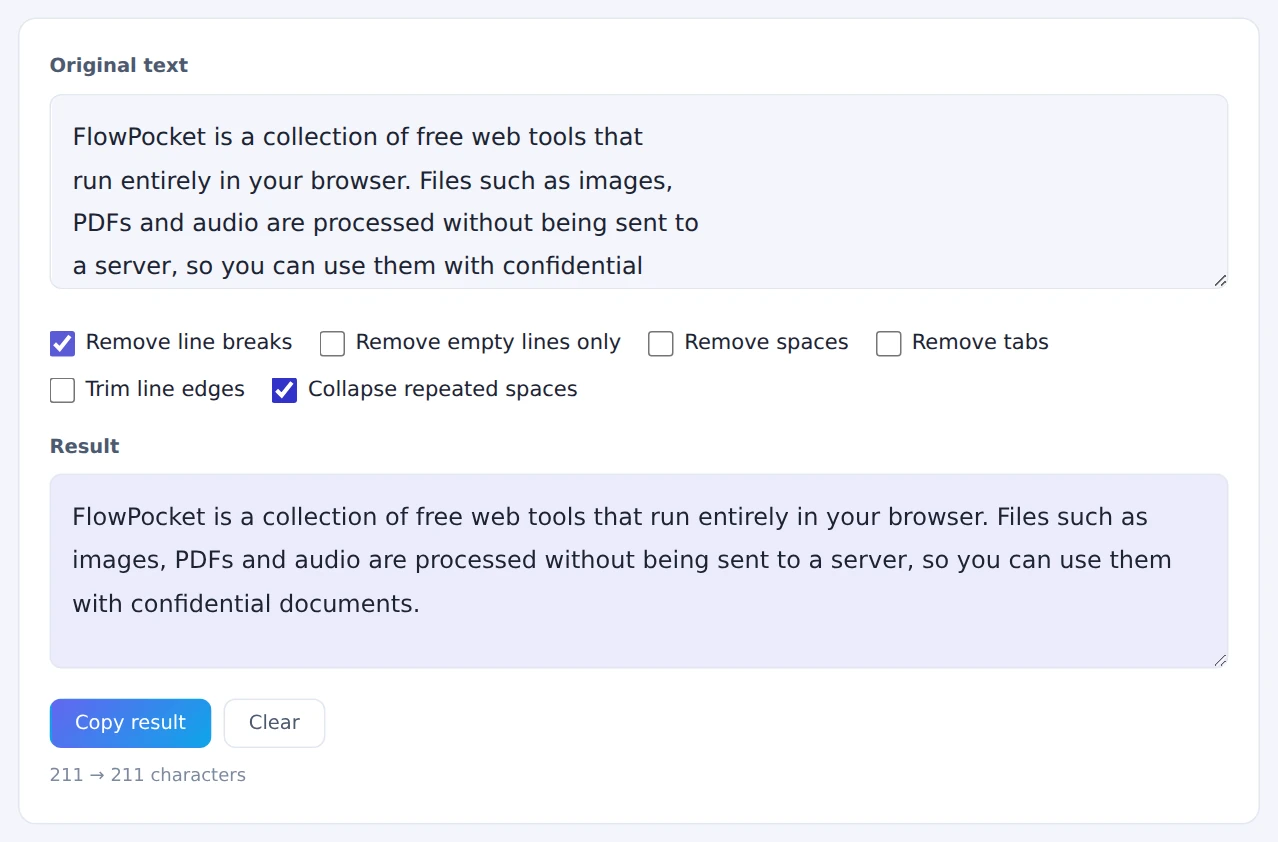Viewport: 1278px width, 842px height.
Task: Click the Result box resize handle
Action: [1220, 660]
